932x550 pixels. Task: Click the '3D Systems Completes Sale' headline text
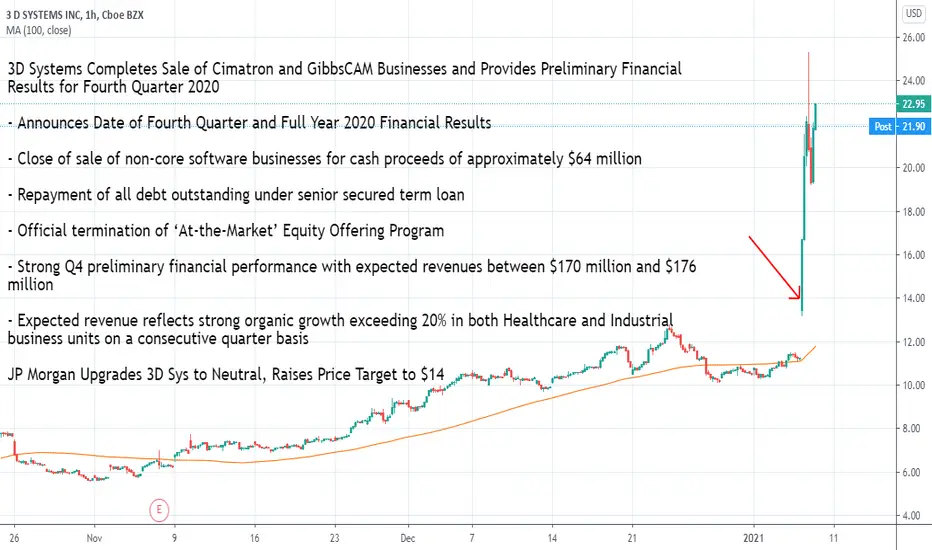(x=345, y=78)
